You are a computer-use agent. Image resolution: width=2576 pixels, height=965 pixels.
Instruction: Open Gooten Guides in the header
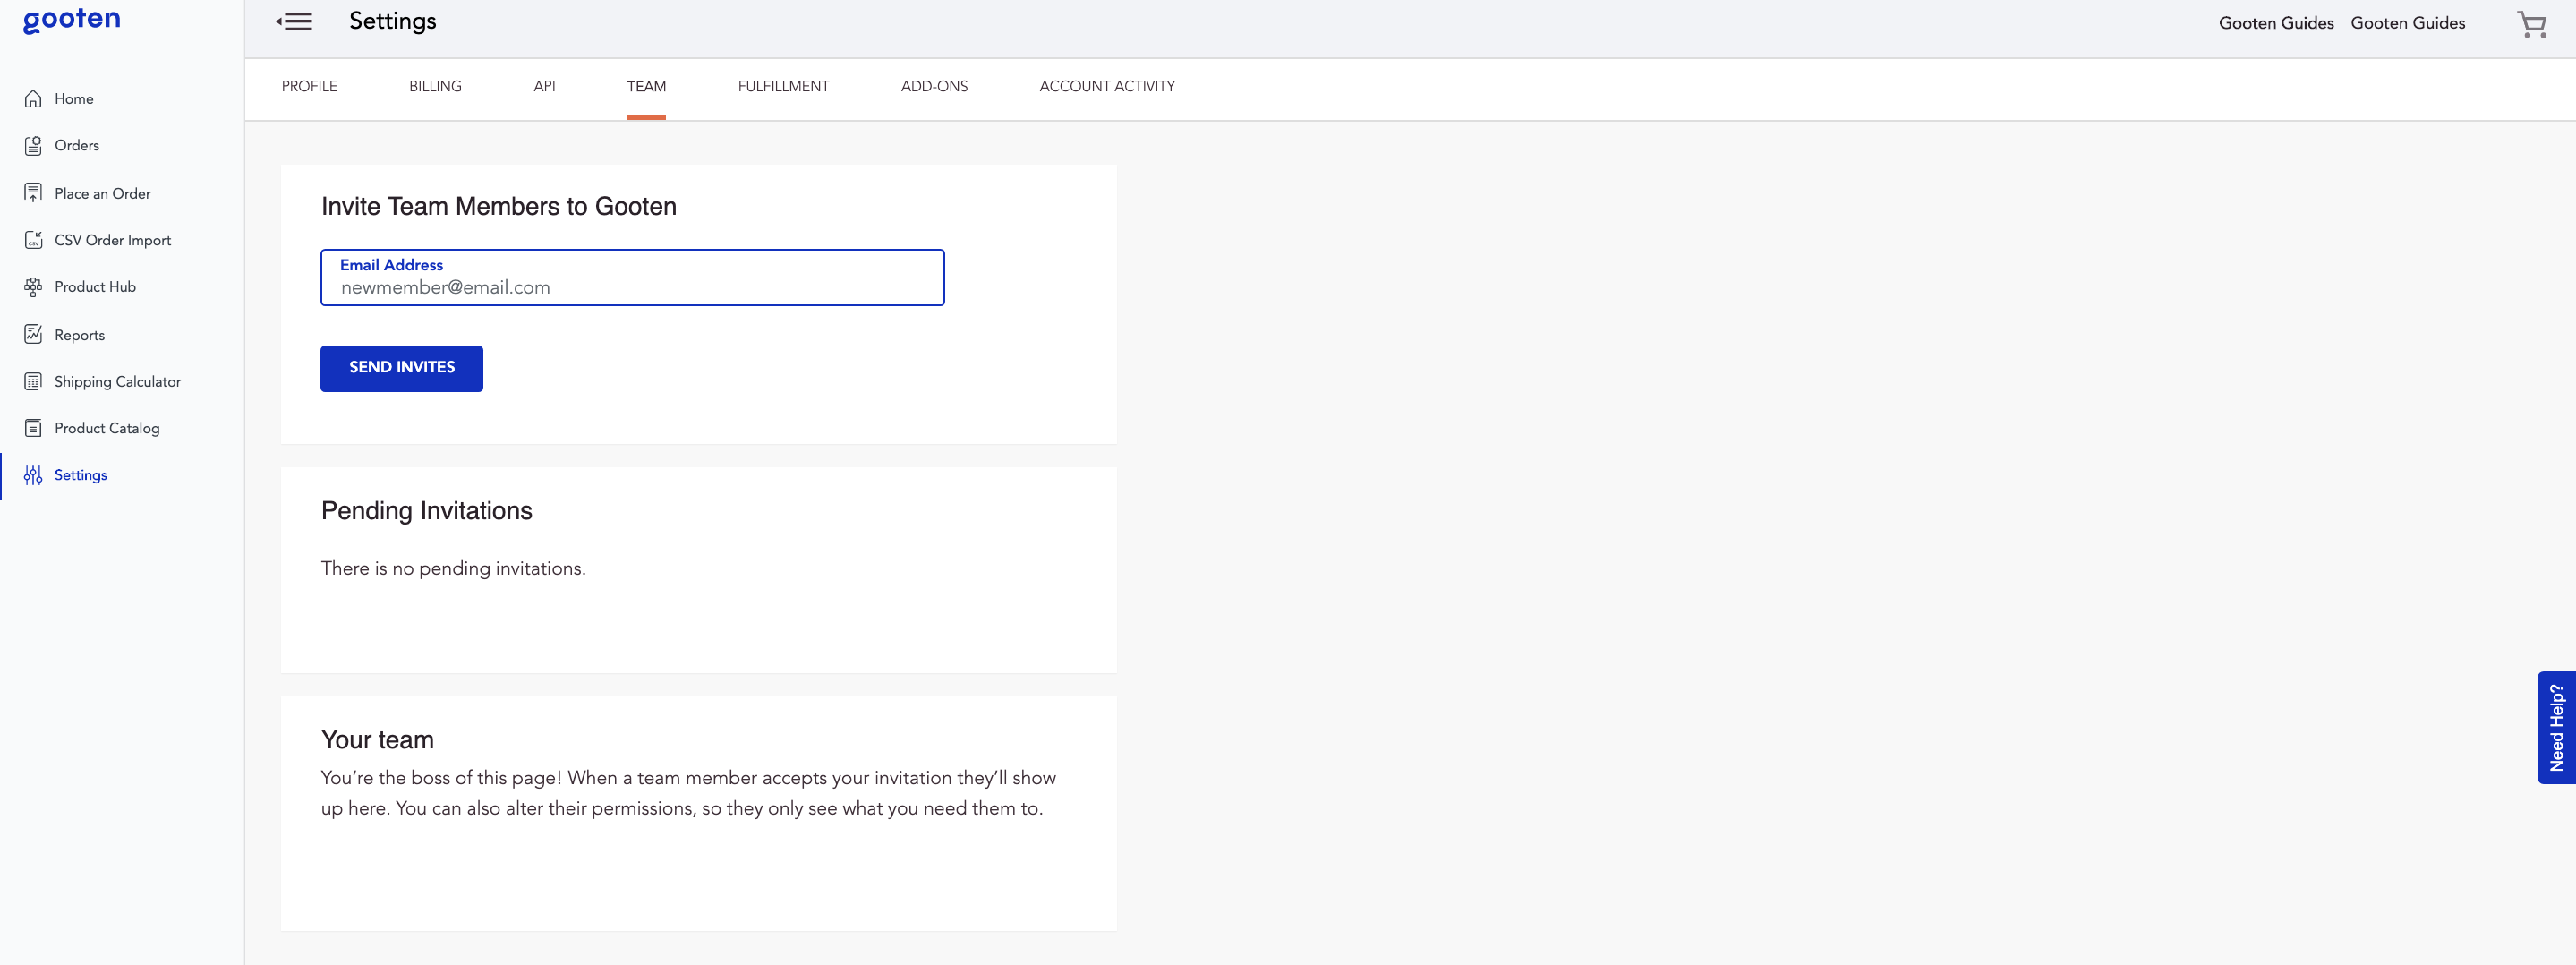[x=2275, y=23]
